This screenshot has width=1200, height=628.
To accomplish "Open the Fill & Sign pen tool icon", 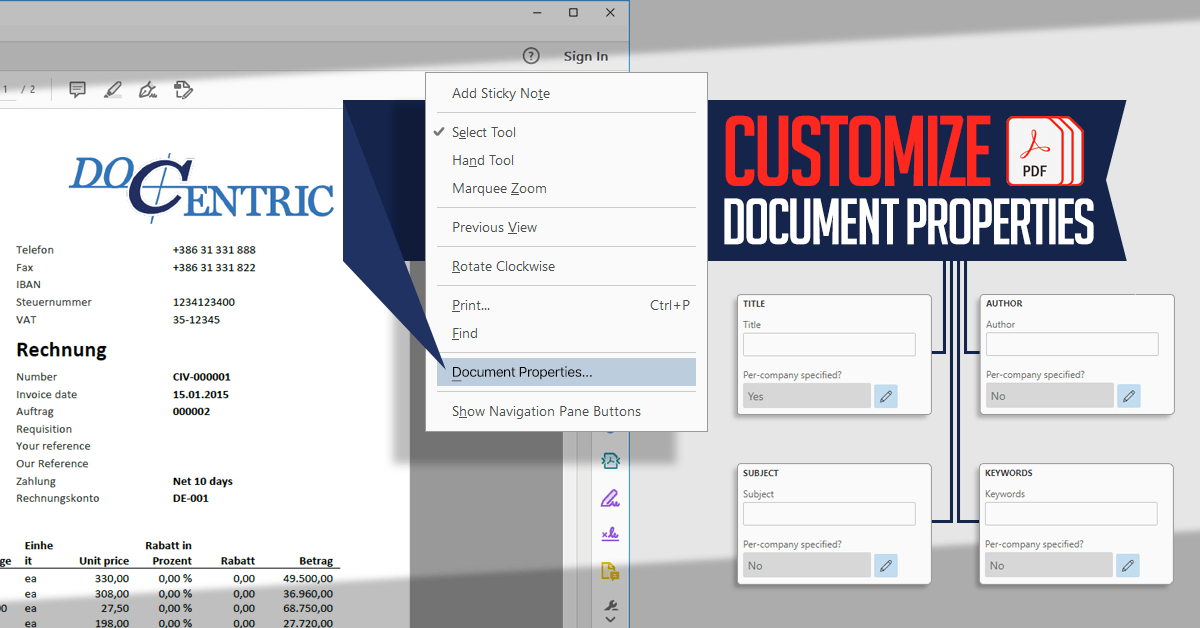I will click(610, 497).
